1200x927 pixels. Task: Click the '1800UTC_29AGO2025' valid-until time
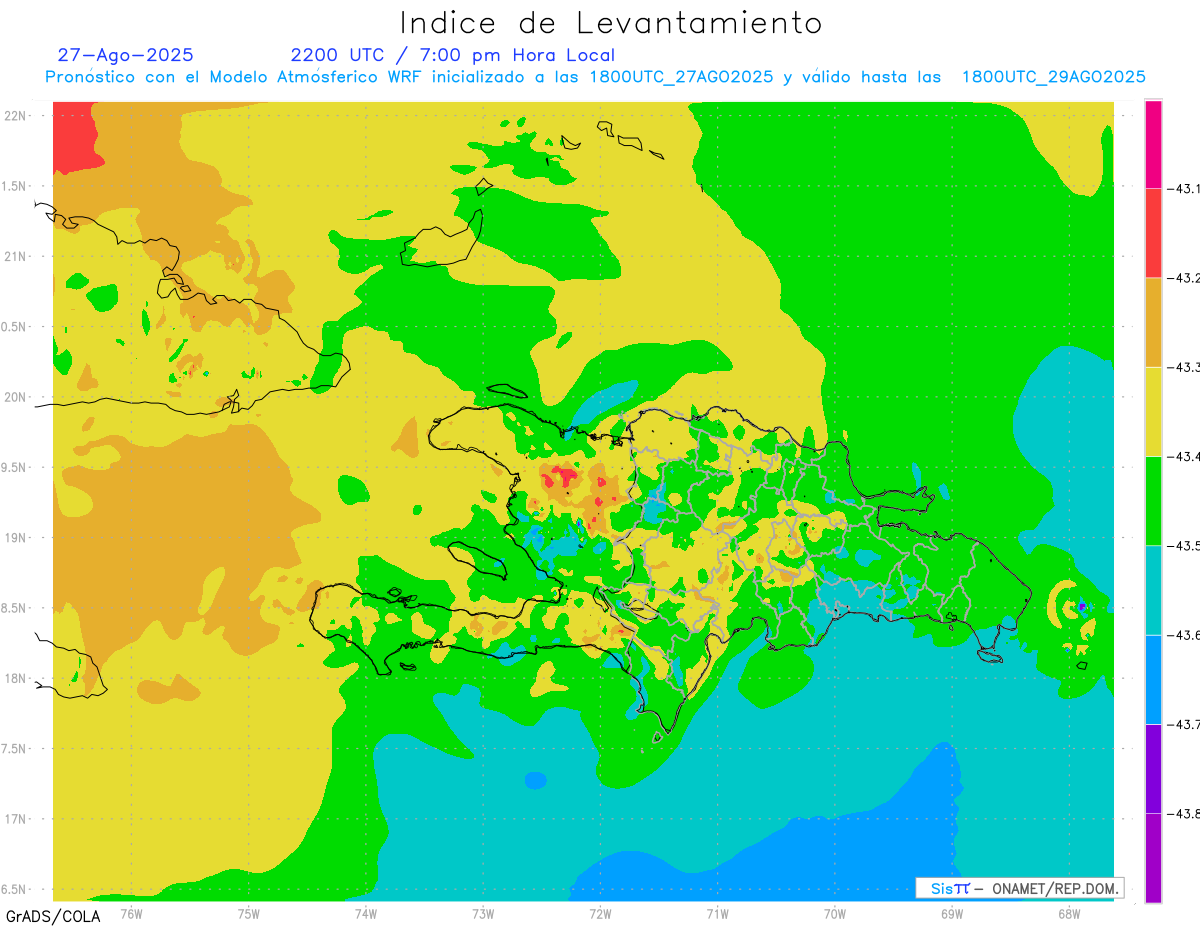click(1054, 77)
